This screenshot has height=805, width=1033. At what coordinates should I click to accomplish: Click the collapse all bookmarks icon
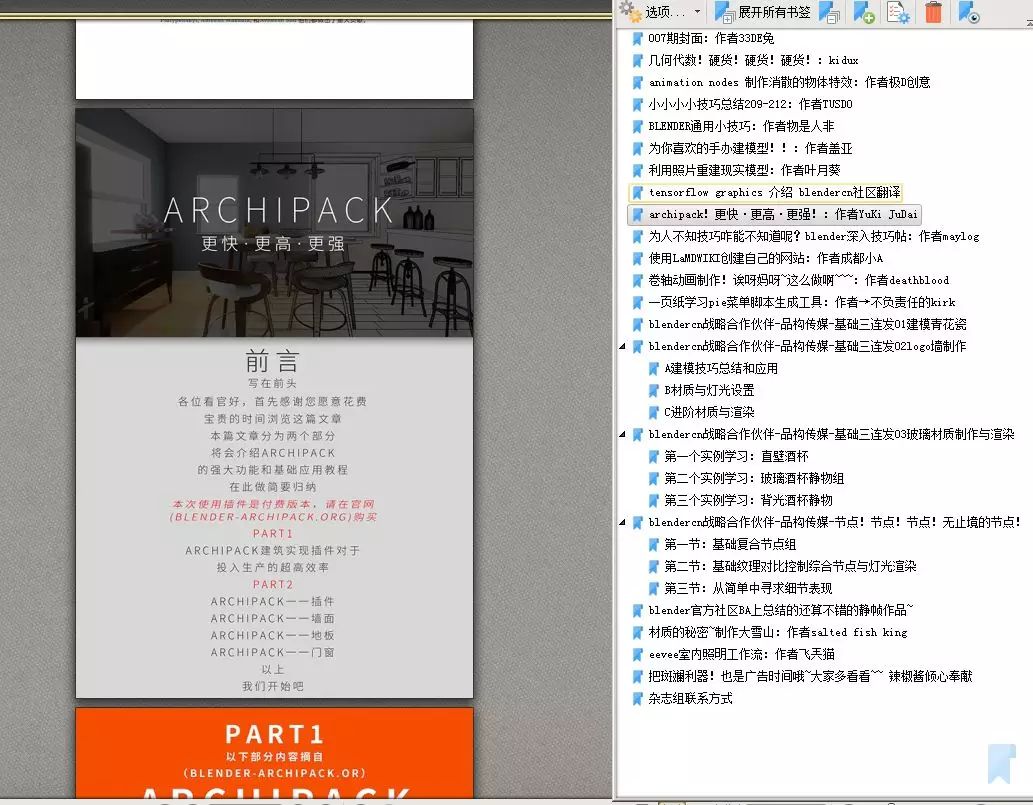click(829, 12)
